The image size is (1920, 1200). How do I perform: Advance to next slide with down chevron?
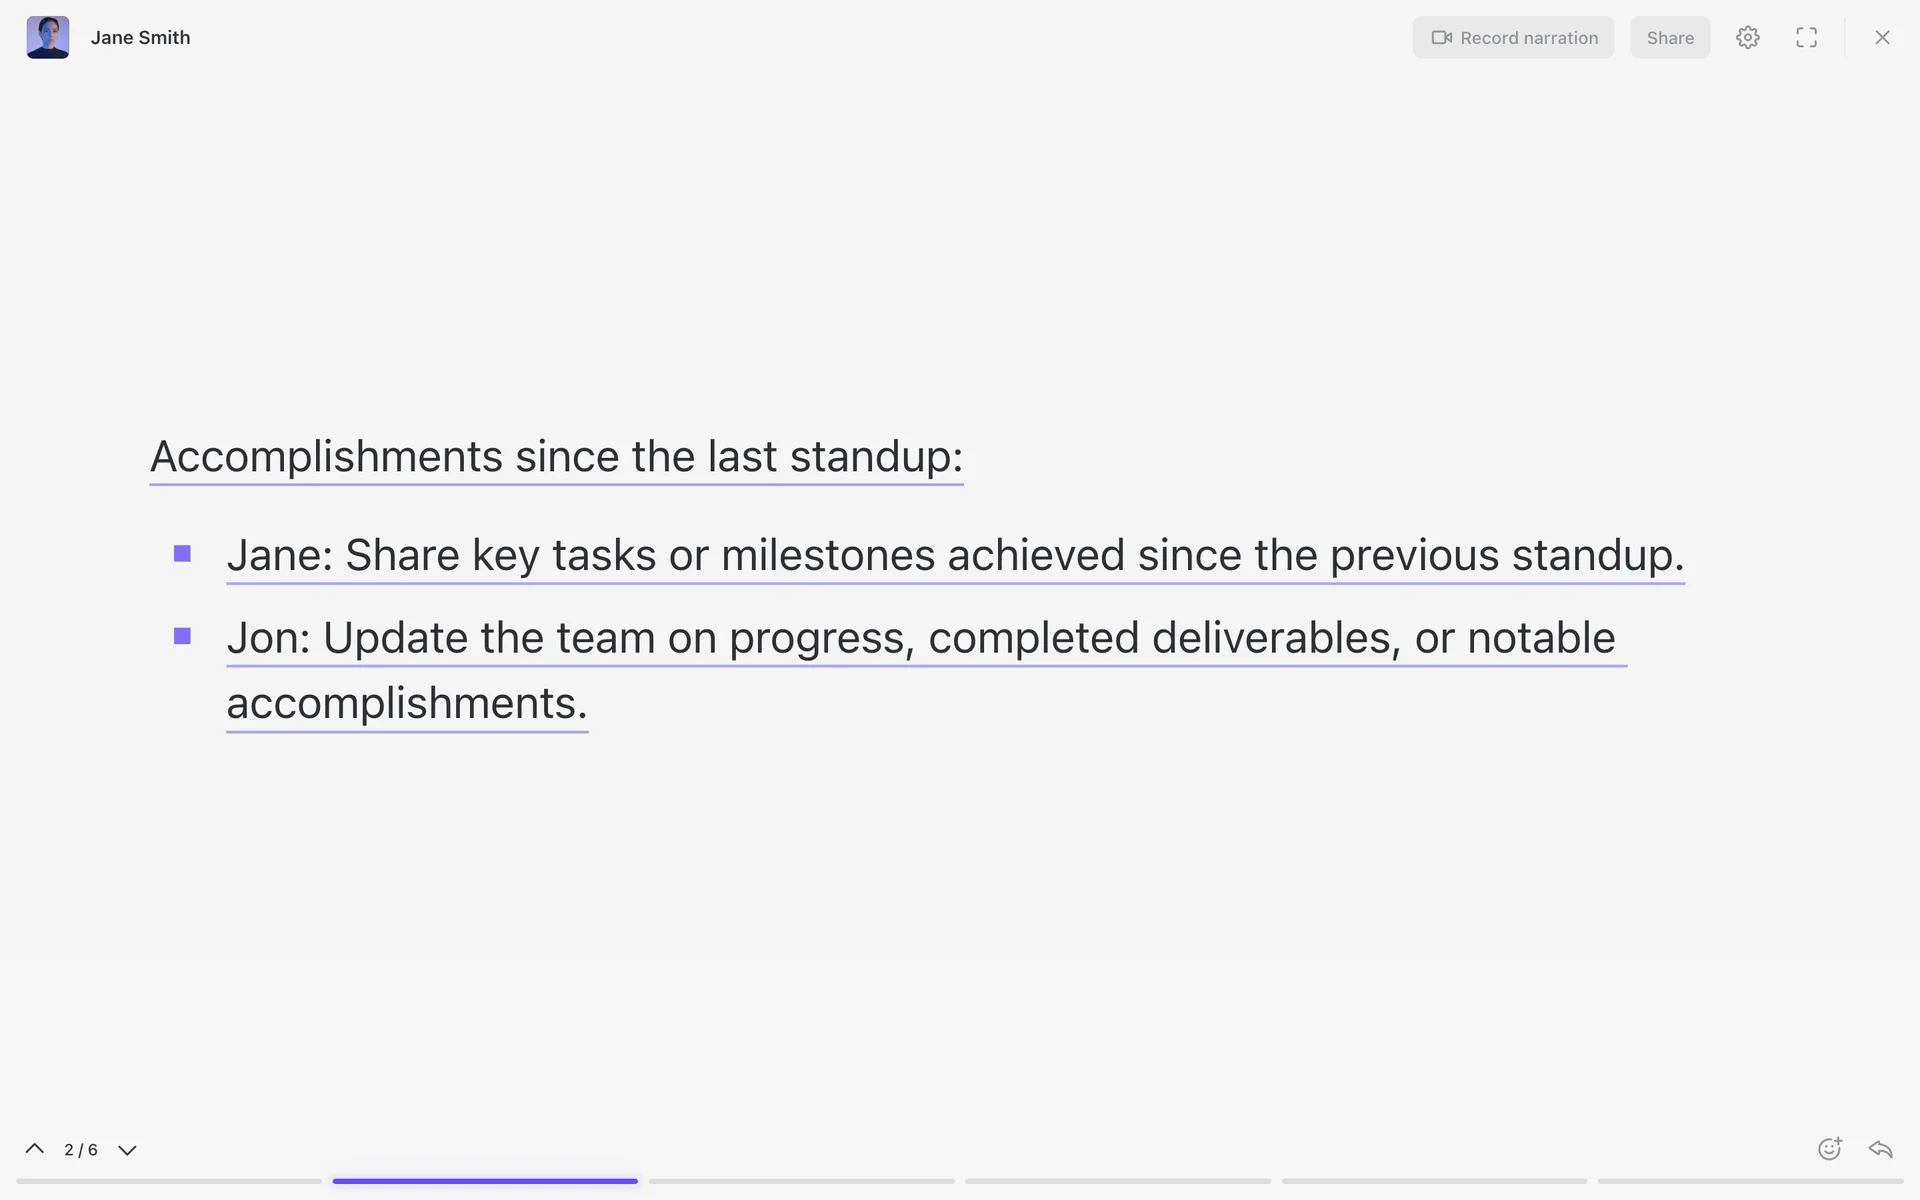(x=127, y=1150)
